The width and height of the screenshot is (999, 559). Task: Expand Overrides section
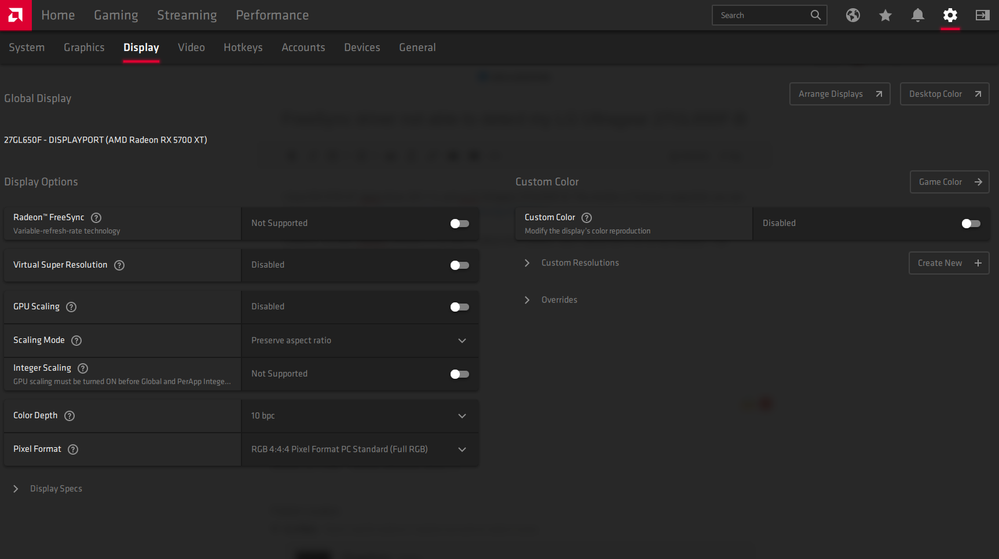[x=550, y=300]
